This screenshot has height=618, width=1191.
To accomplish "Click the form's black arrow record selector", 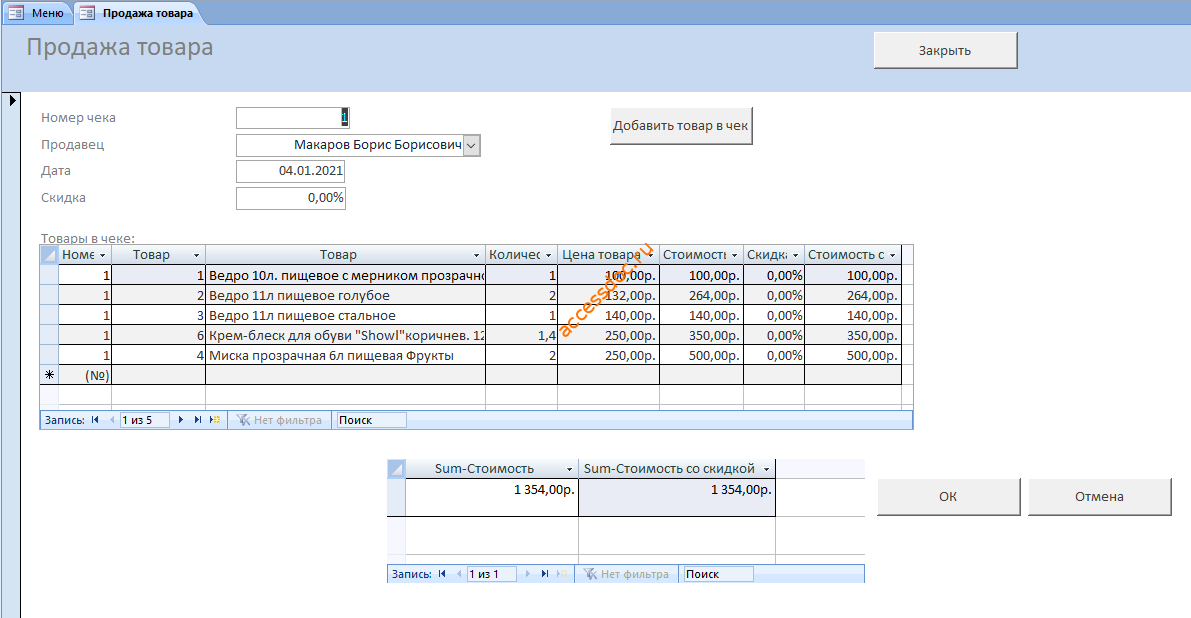I will (12, 99).
